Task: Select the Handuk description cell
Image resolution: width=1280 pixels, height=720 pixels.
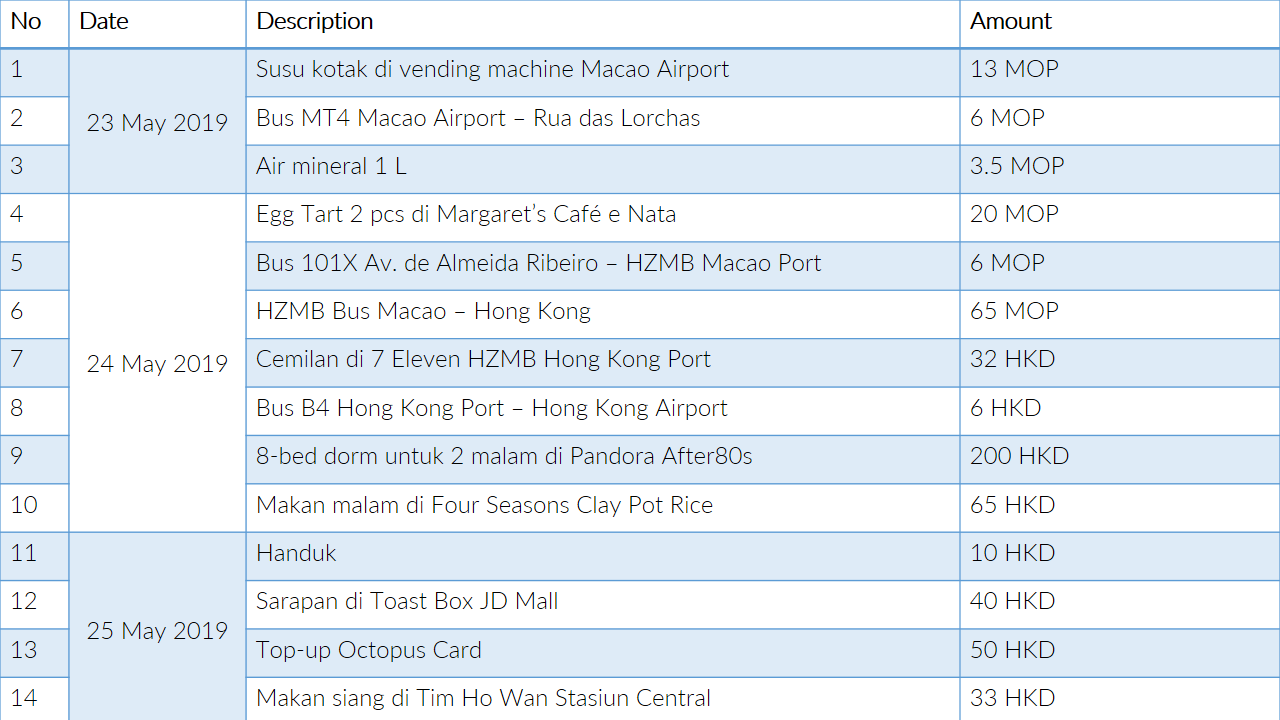Action: (296, 553)
